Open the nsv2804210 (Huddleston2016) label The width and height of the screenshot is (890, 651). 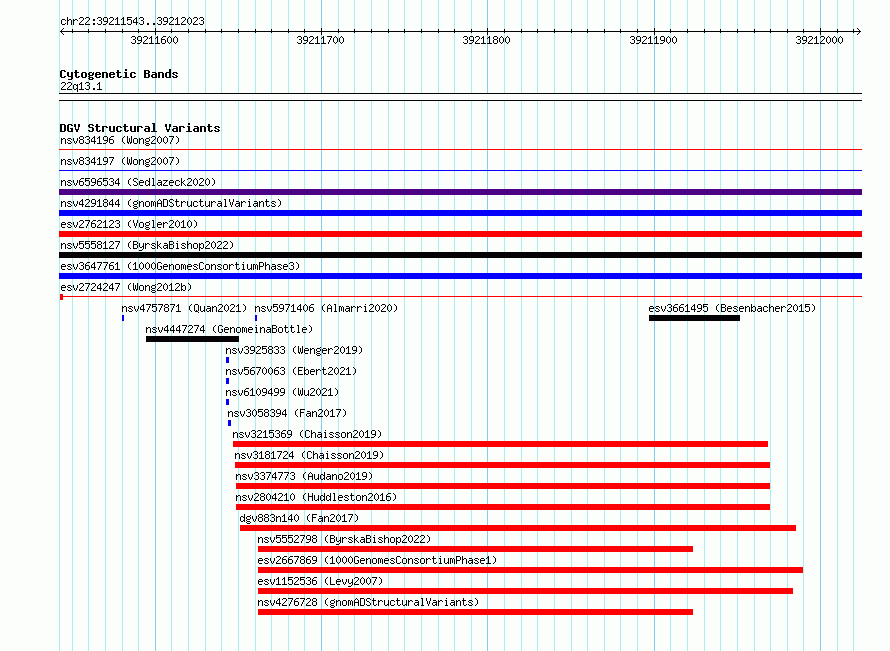316,497
